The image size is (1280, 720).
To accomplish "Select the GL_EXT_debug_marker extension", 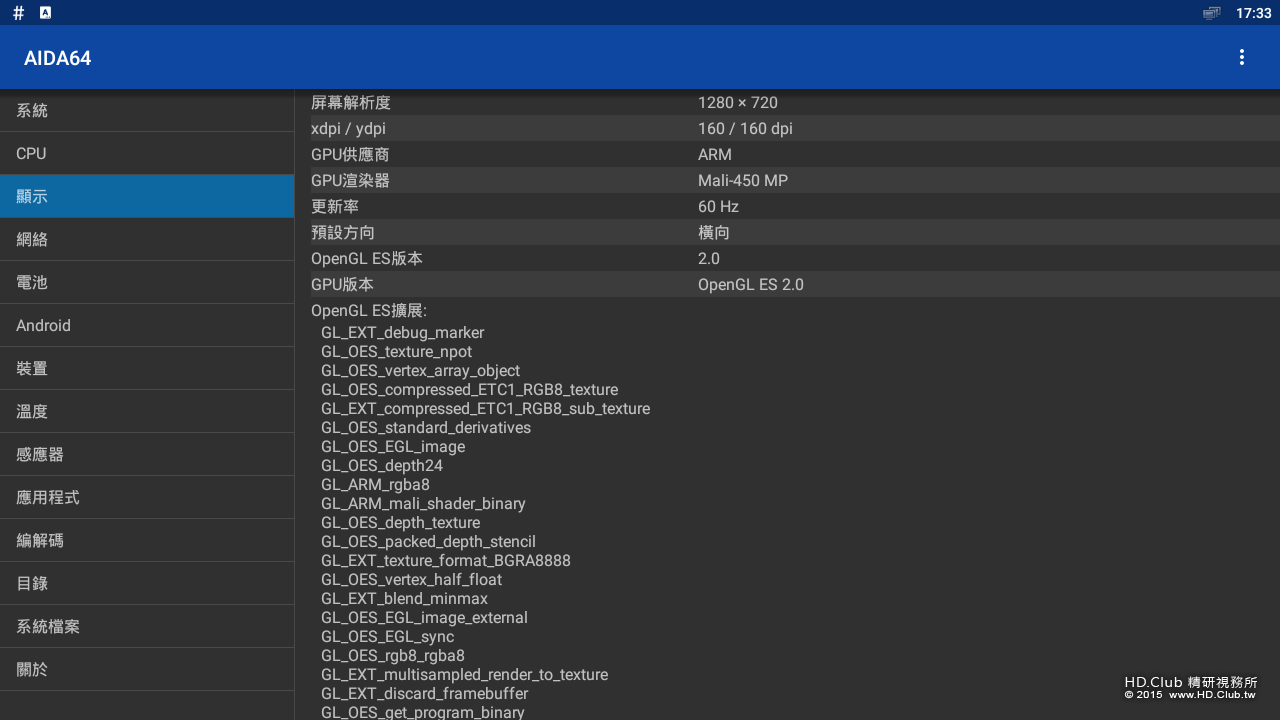I will (402, 332).
